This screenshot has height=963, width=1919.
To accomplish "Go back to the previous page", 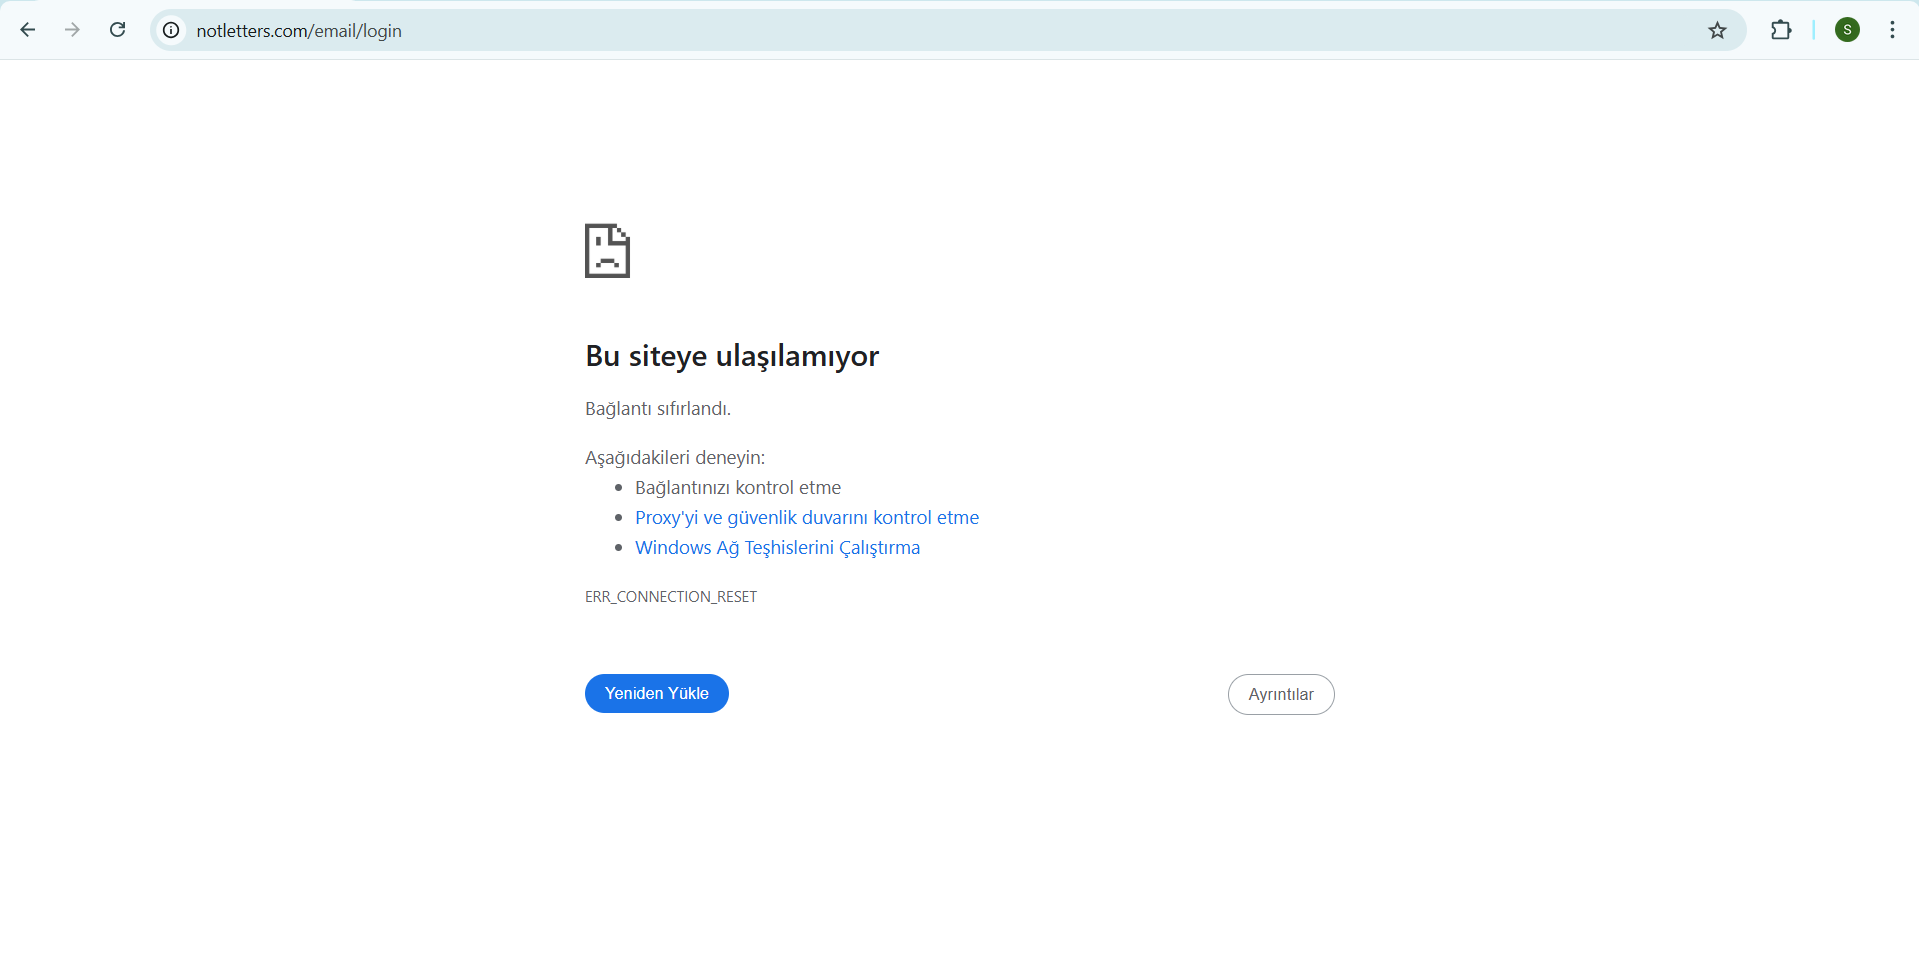I will [x=28, y=30].
